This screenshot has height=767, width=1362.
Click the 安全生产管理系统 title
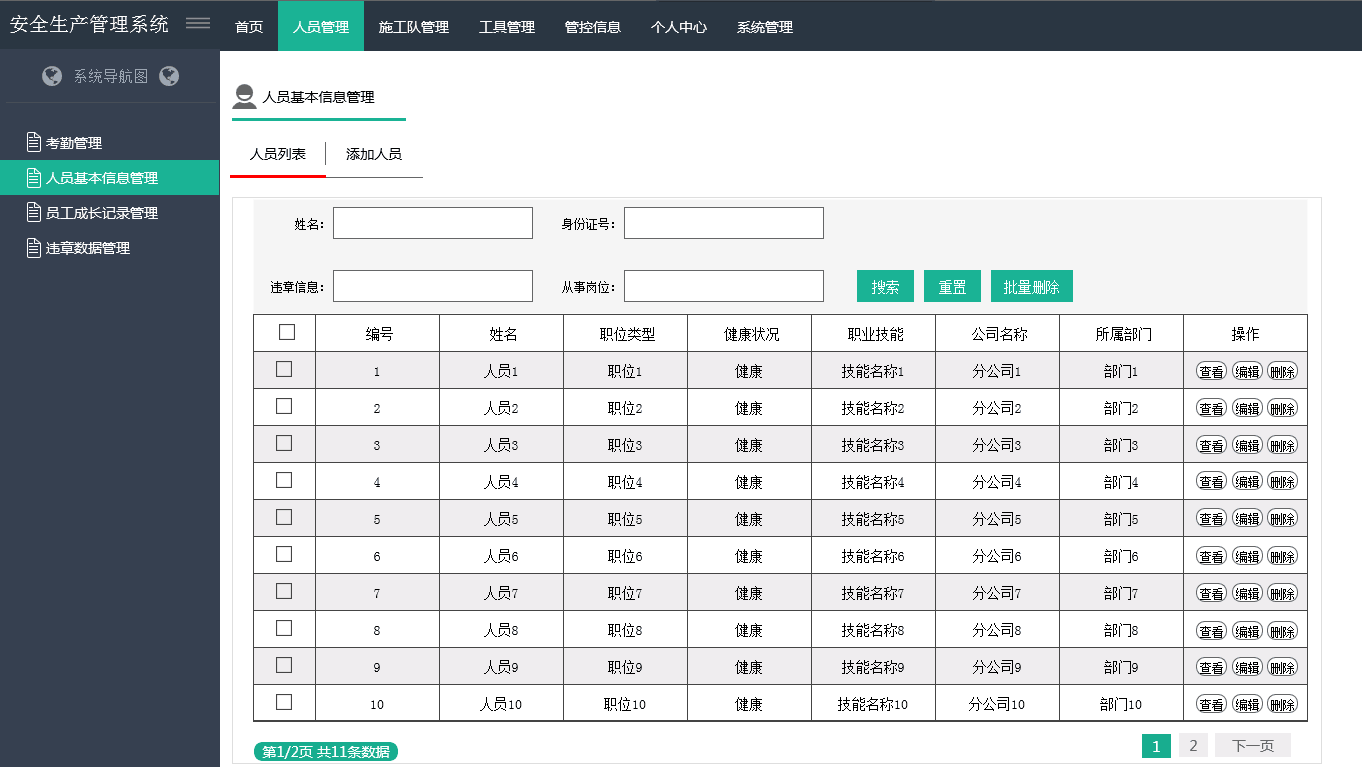90,24
